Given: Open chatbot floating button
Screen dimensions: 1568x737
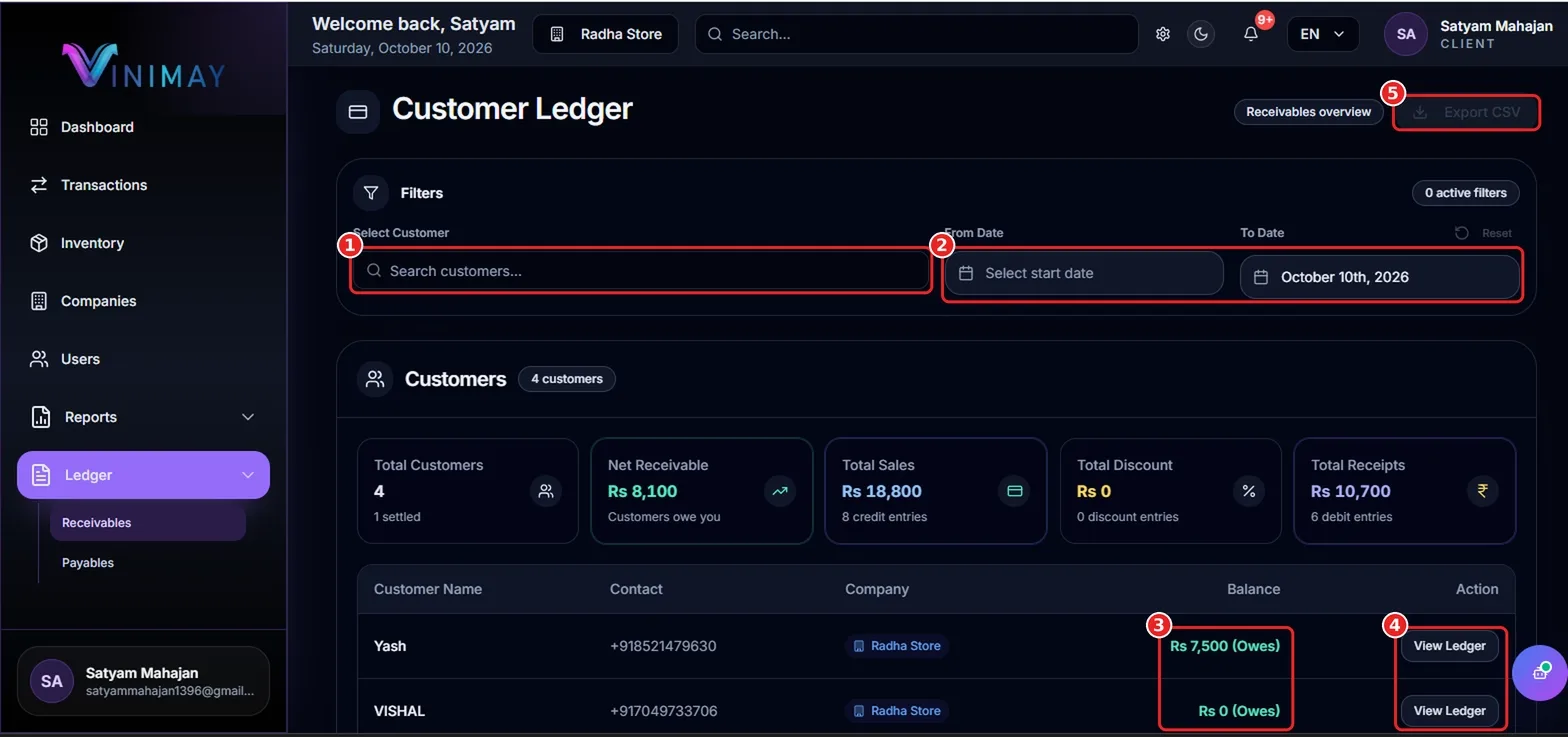Looking at the screenshot, I should pos(1538,673).
